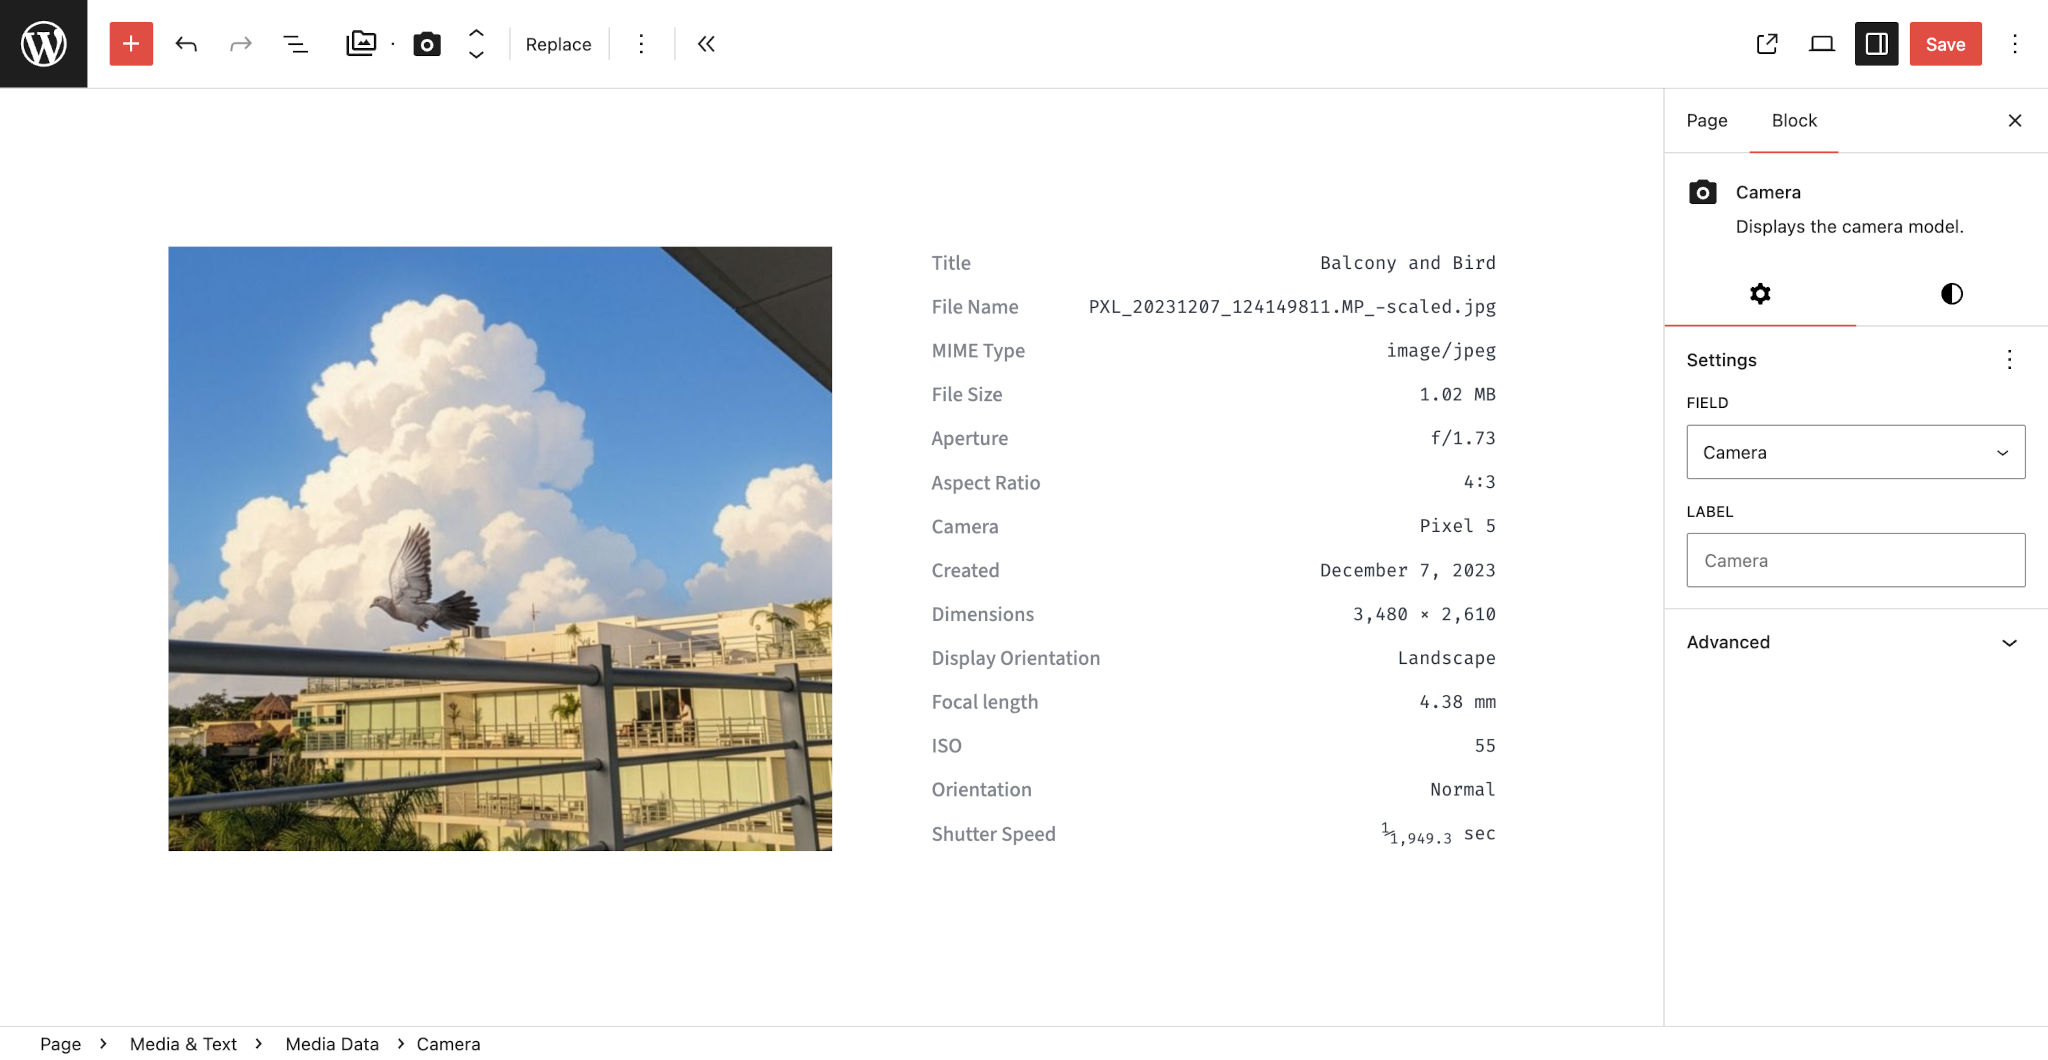Open the document overview list view
The image size is (2048, 1060).
click(x=295, y=44)
